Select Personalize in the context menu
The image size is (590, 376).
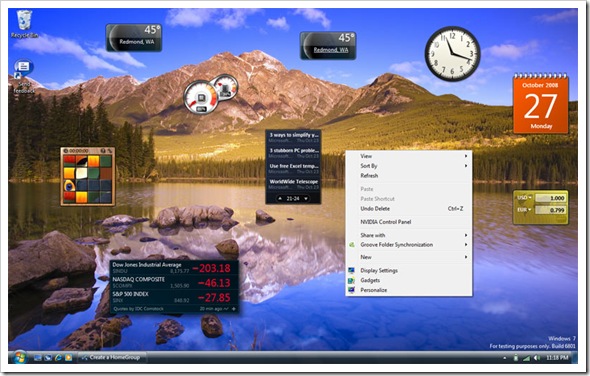pos(409,290)
